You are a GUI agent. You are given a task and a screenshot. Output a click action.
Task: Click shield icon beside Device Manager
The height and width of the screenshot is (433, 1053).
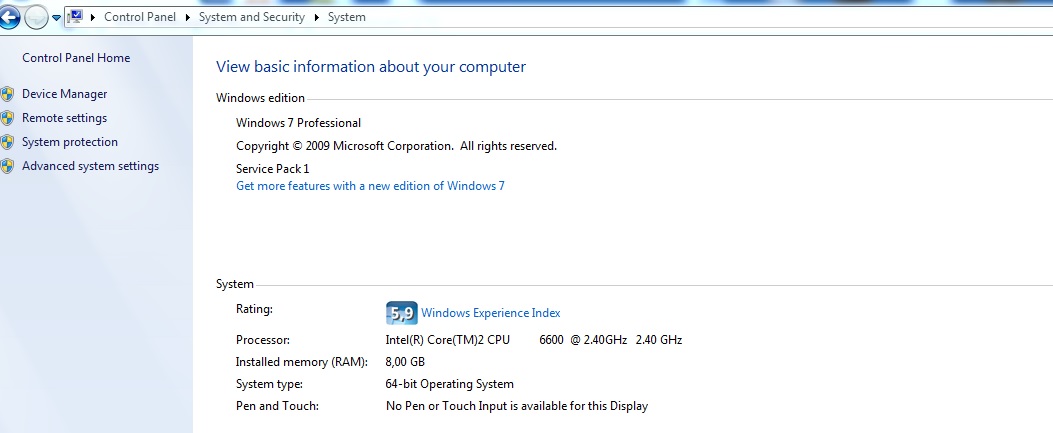[7, 94]
